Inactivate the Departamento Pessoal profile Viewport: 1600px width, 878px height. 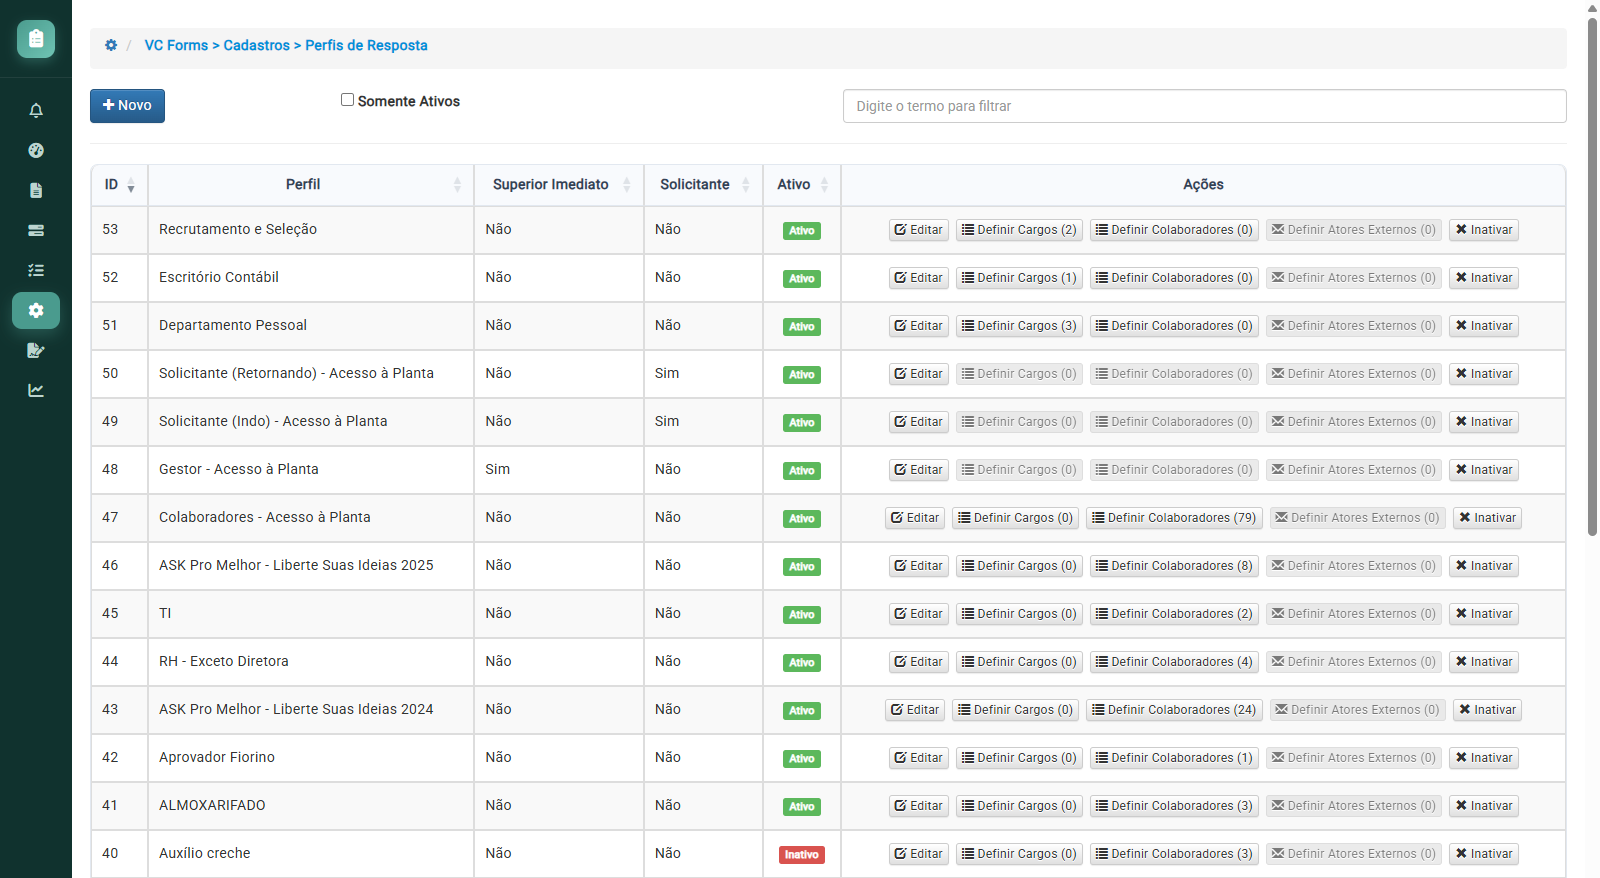(x=1484, y=326)
